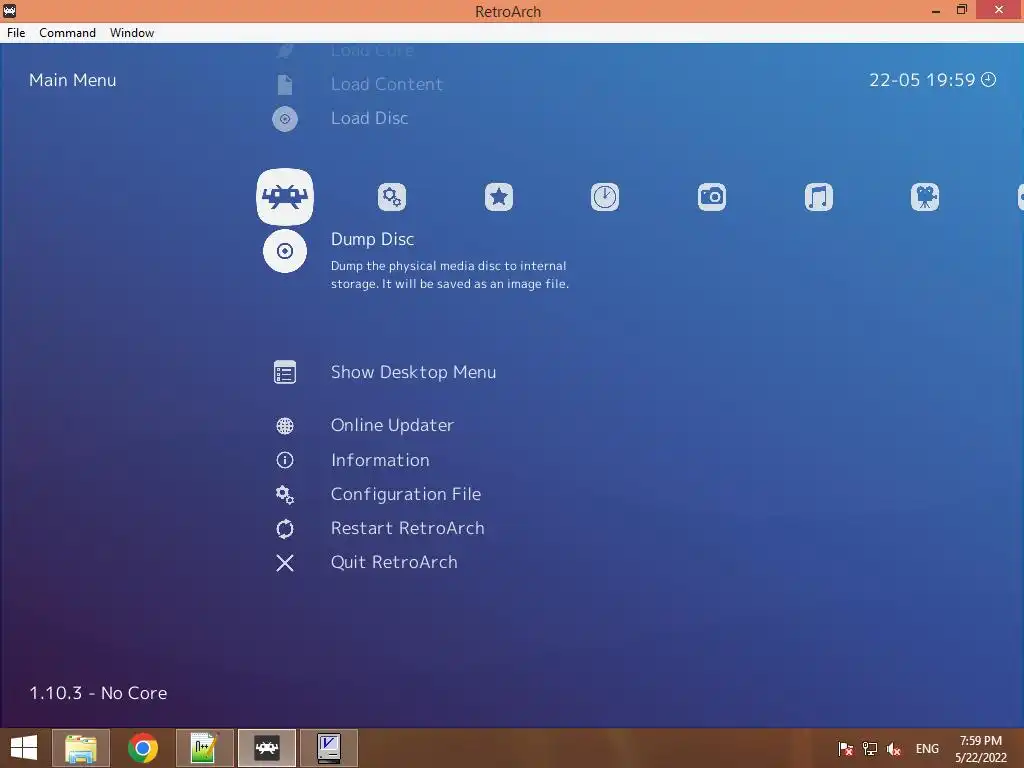Screen dimensions: 1024x768
Task: Open the Command menu
Action: [67, 33]
